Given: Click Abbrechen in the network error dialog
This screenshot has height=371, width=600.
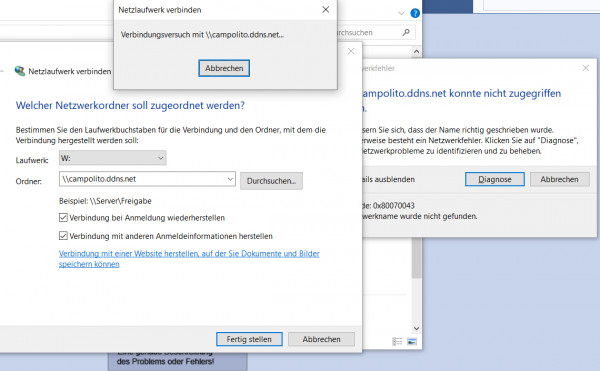Looking at the screenshot, I should click(559, 179).
